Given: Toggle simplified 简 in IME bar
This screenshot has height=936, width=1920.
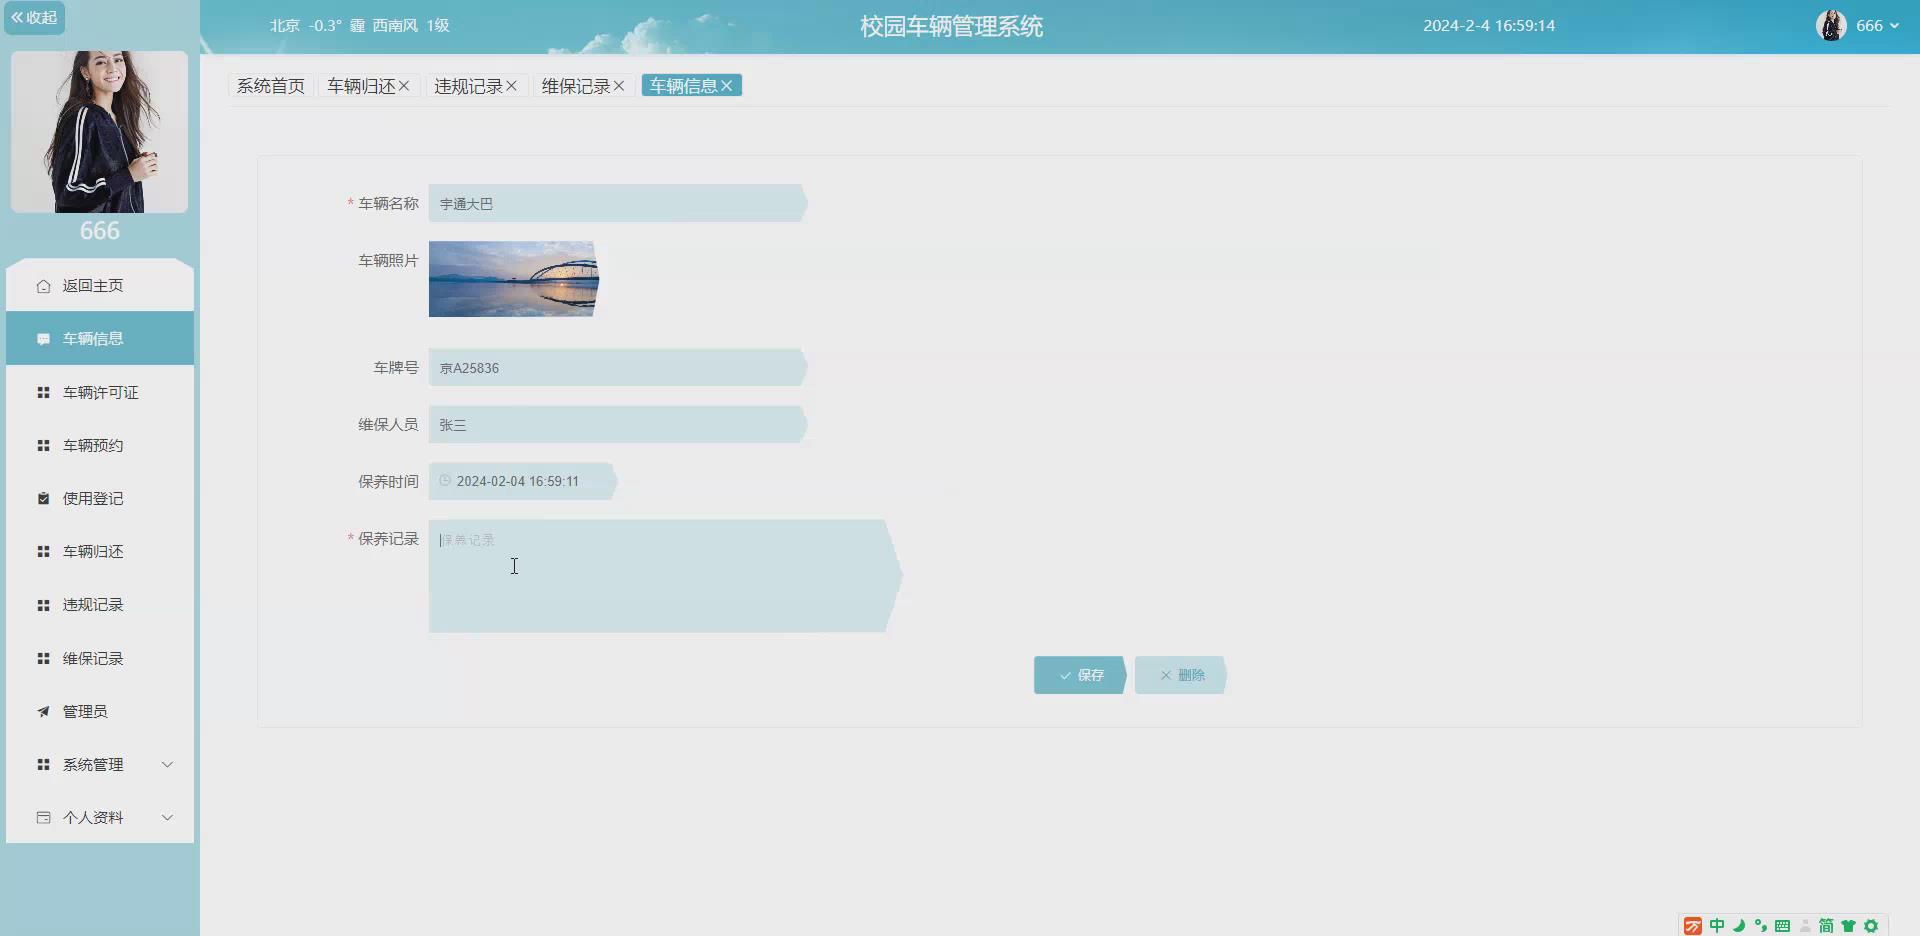Looking at the screenshot, I should click(x=1826, y=926).
